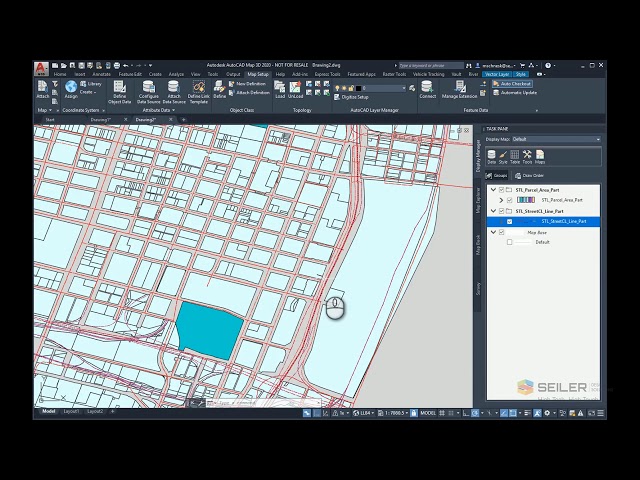Click the customization menu icon in status bar
The image size is (640, 480).
pyautogui.click(x=600, y=413)
